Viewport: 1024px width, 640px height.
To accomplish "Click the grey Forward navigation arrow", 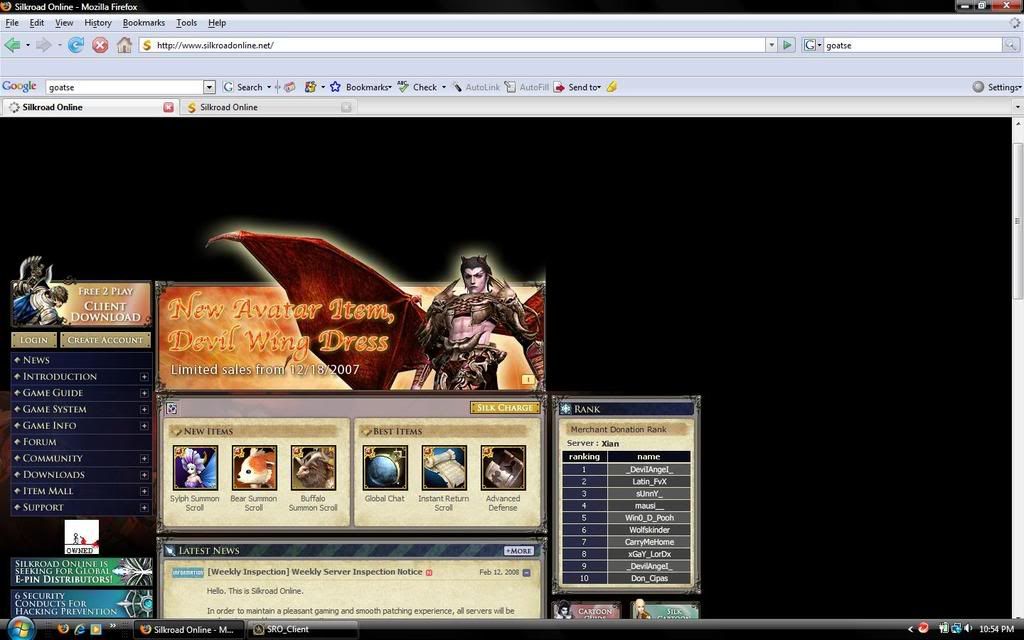I will (x=44, y=45).
